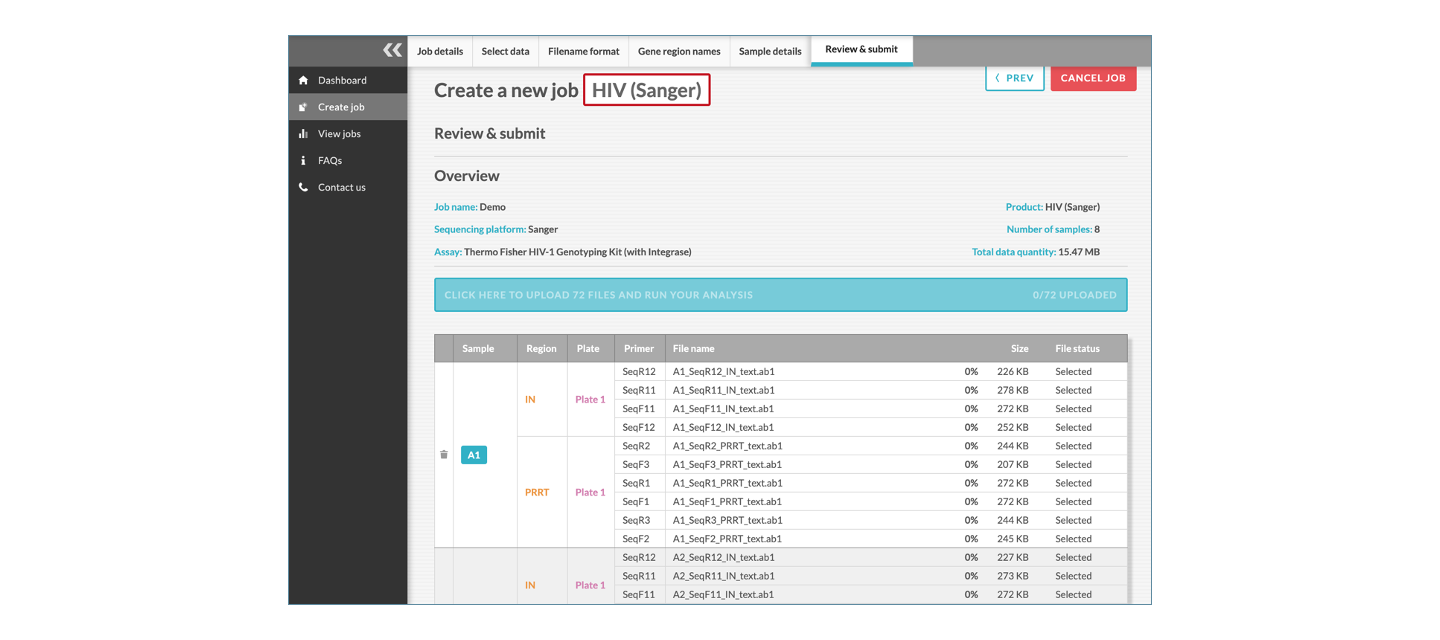
Task: Click the Total data quantity 15.47 MB
Action: [x=1079, y=252]
